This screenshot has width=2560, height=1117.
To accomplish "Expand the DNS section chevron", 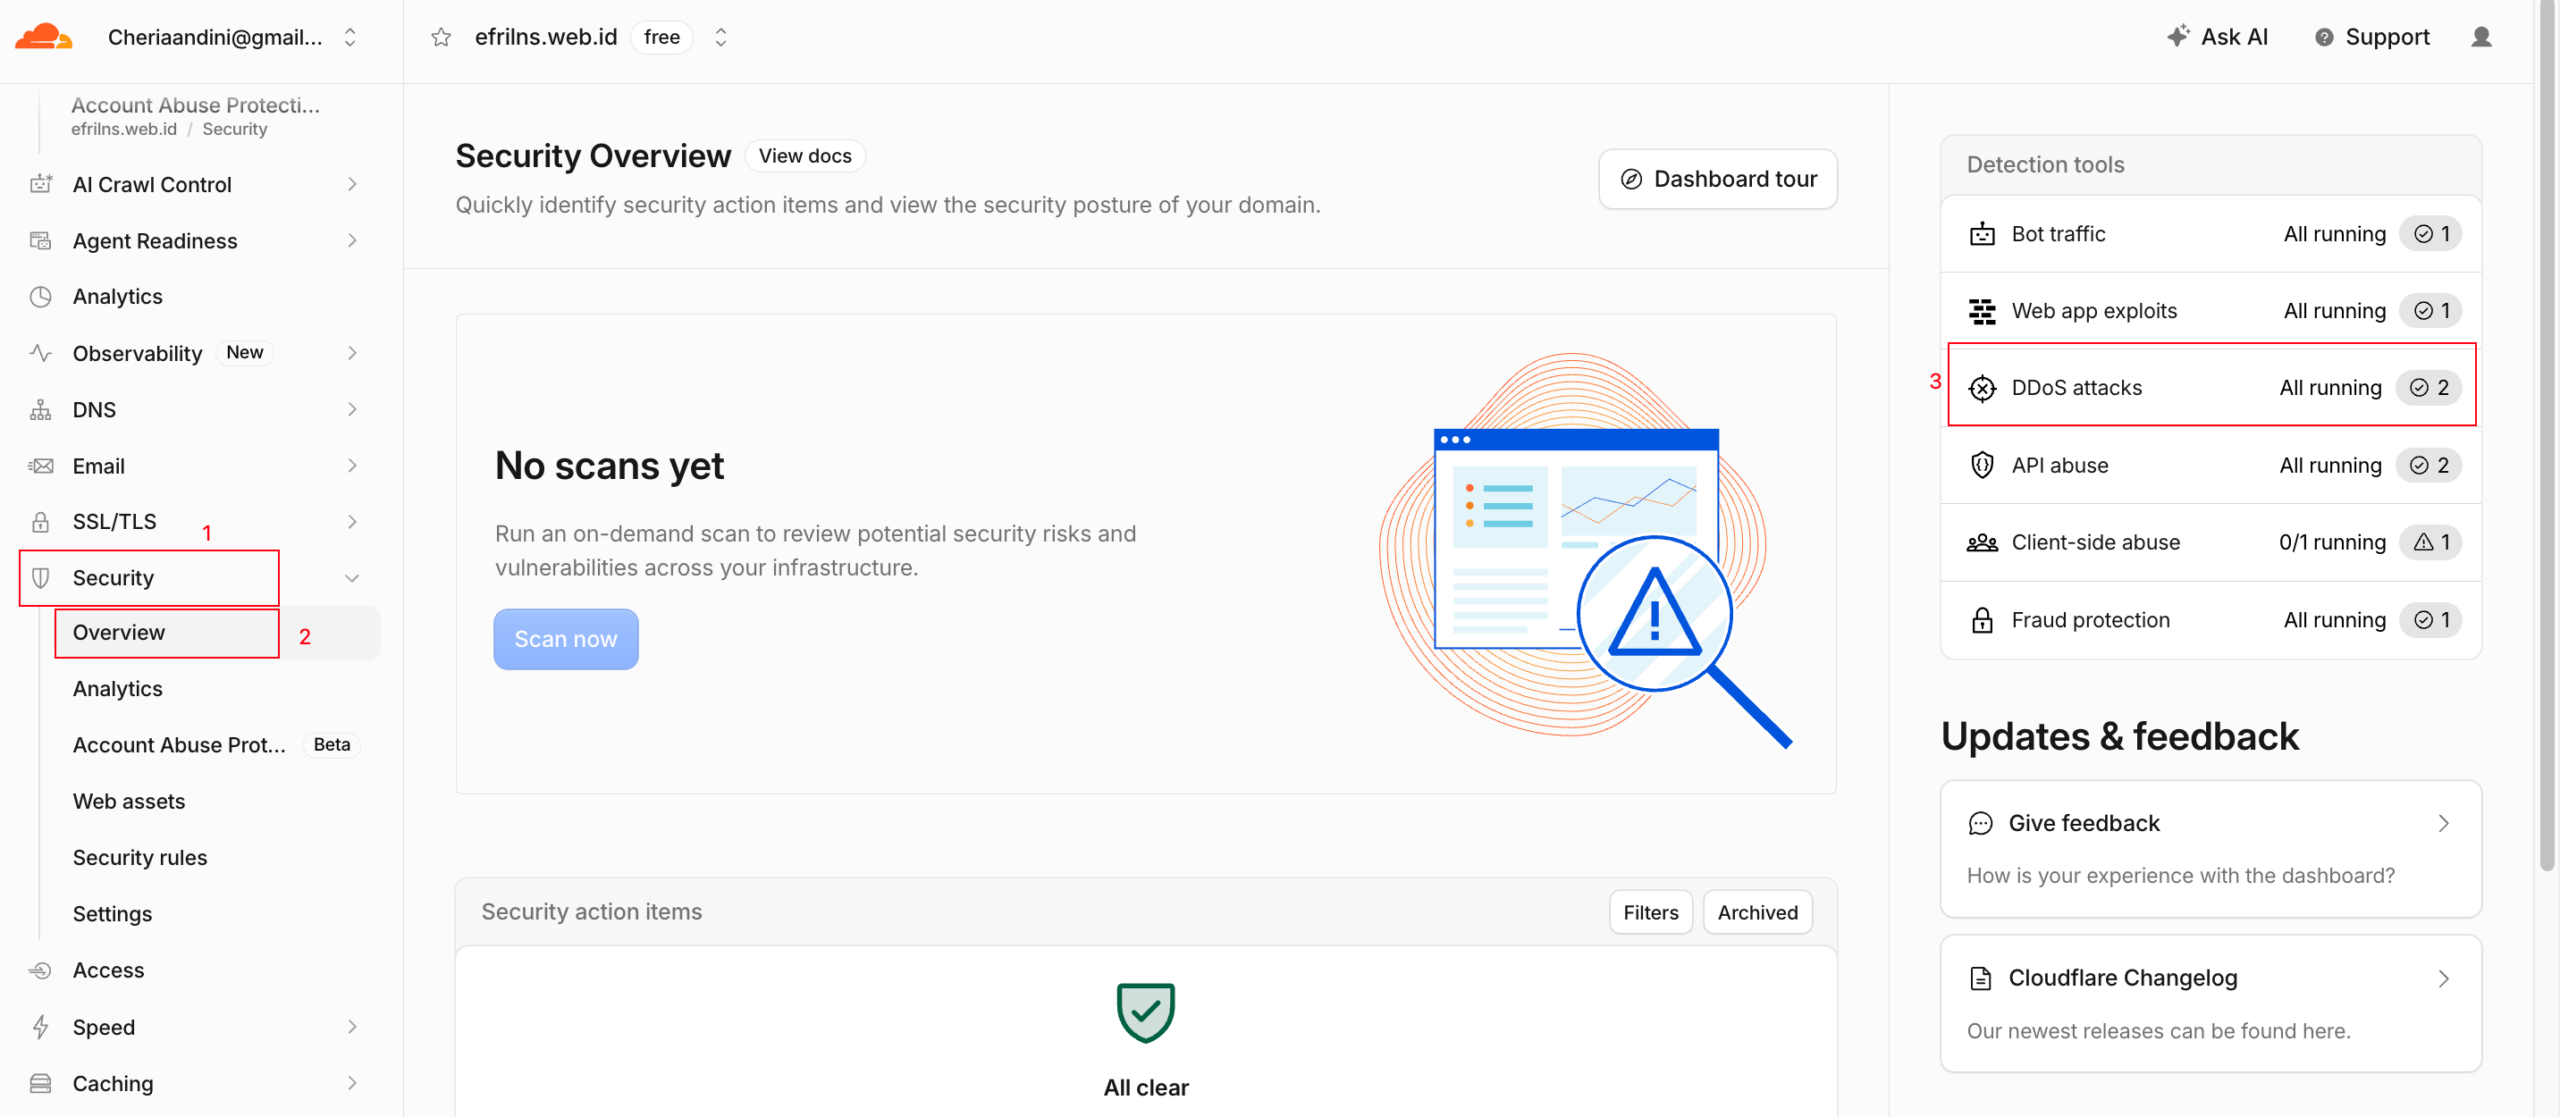I will tap(352, 410).
